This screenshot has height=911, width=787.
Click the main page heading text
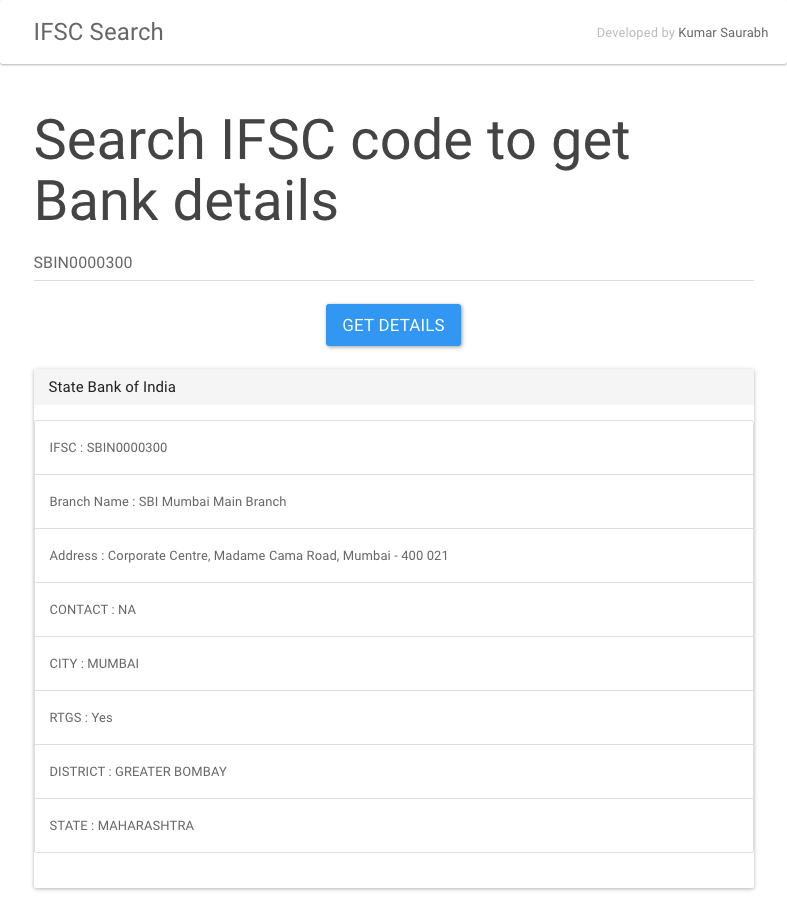tap(332, 170)
